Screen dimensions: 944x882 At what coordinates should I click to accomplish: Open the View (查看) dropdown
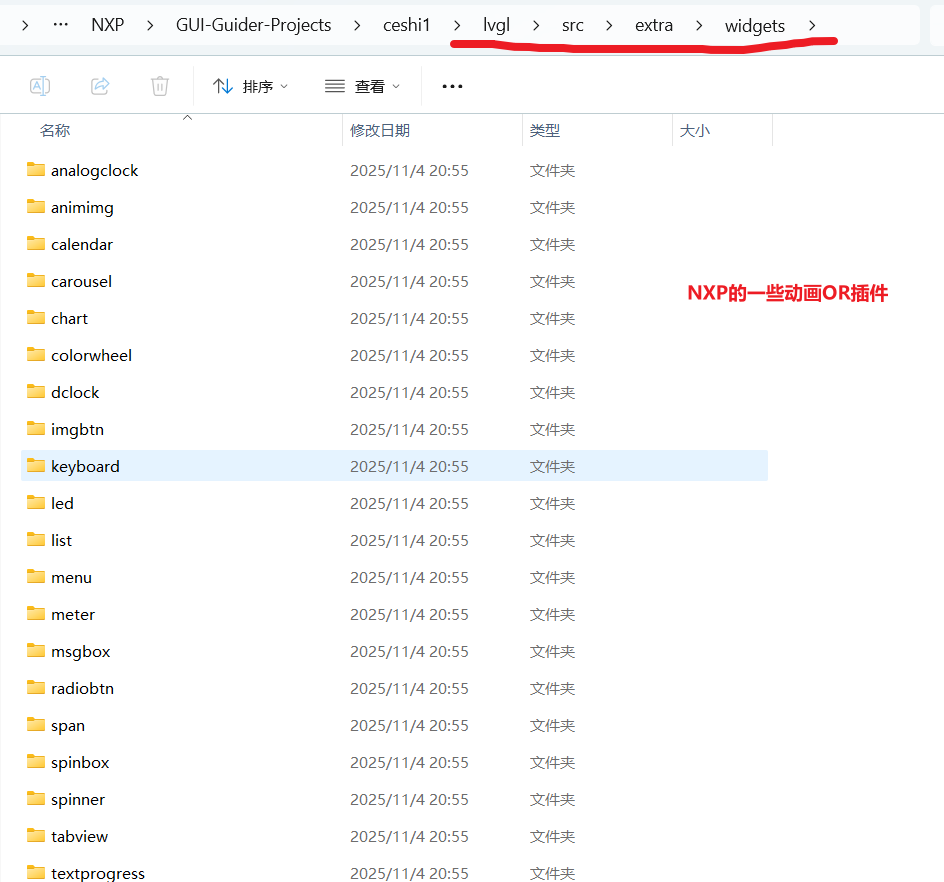[x=362, y=86]
